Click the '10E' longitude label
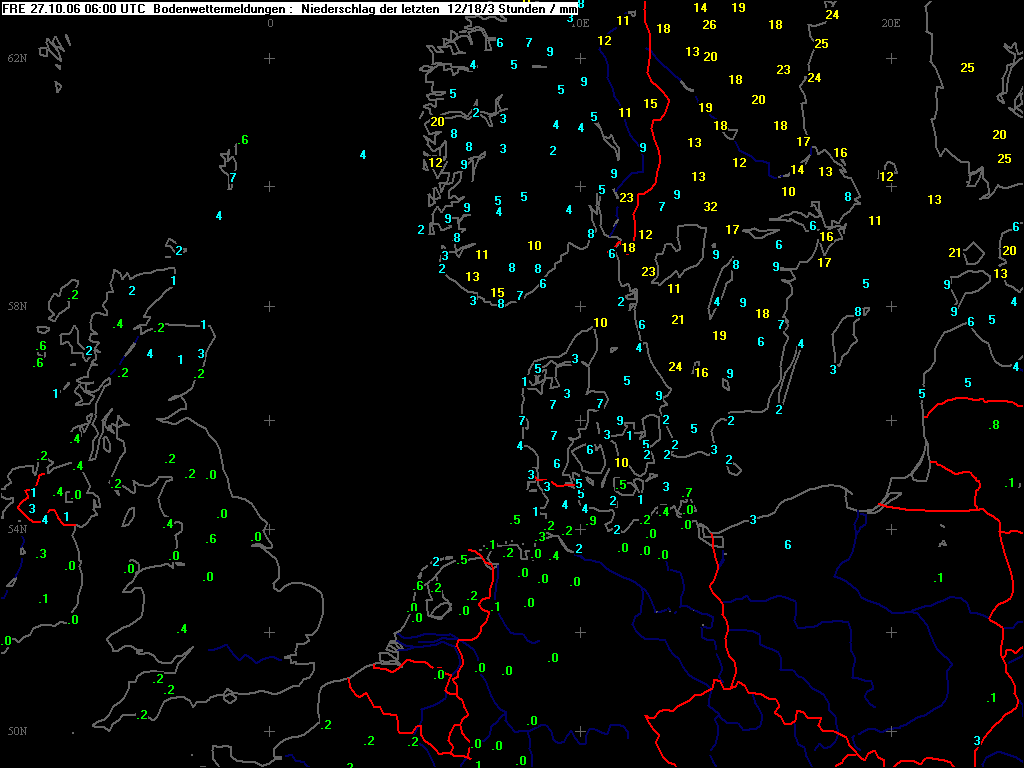This screenshot has width=1024, height=768. (x=580, y=24)
